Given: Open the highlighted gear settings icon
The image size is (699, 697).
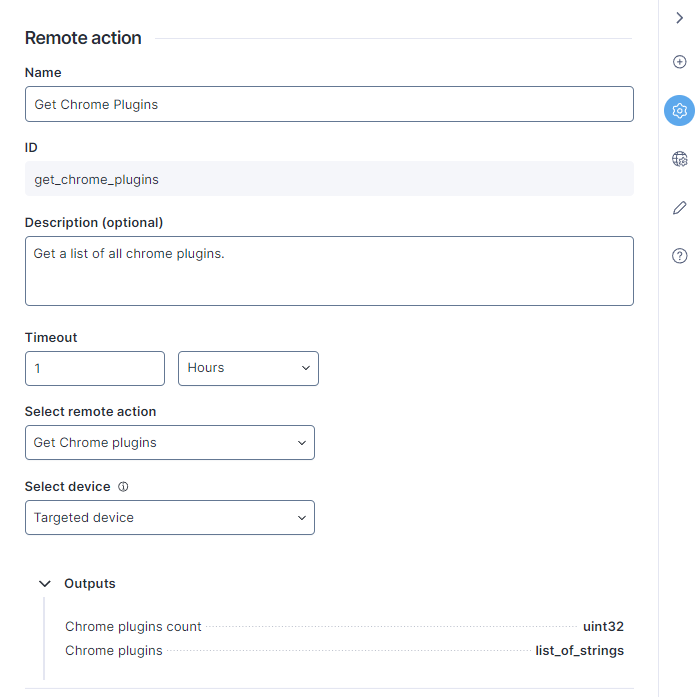Looking at the screenshot, I should point(679,111).
